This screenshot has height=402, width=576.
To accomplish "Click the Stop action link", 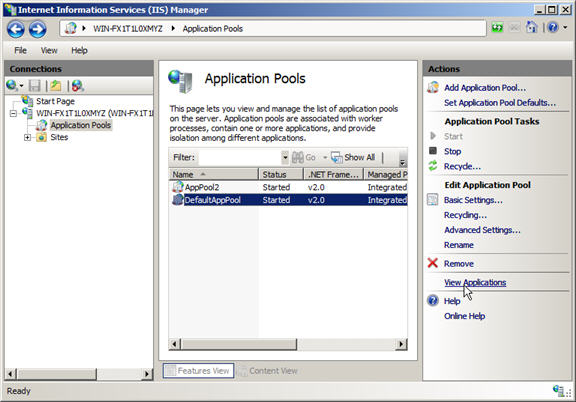I will pos(452,151).
